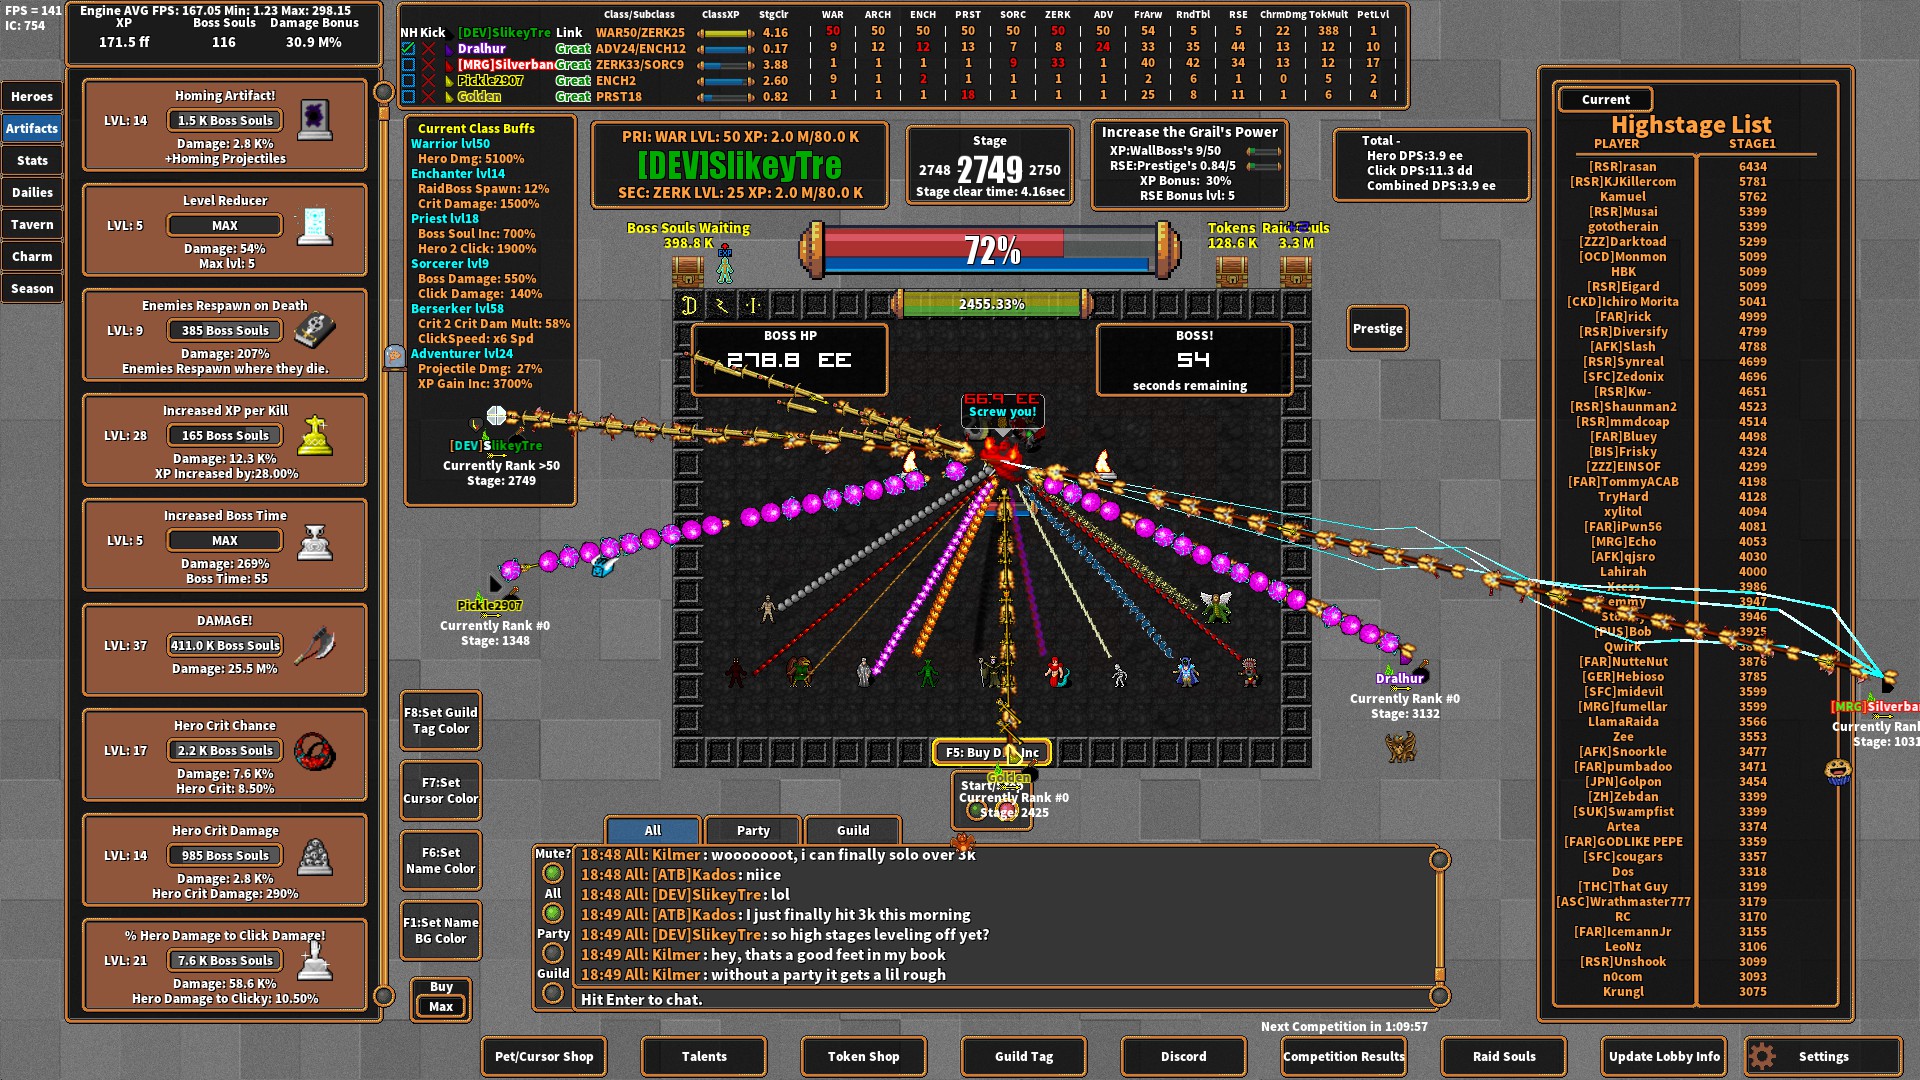Switch to the Guild chat tab
Screen dimensions: 1920x1080
(x=852, y=830)
